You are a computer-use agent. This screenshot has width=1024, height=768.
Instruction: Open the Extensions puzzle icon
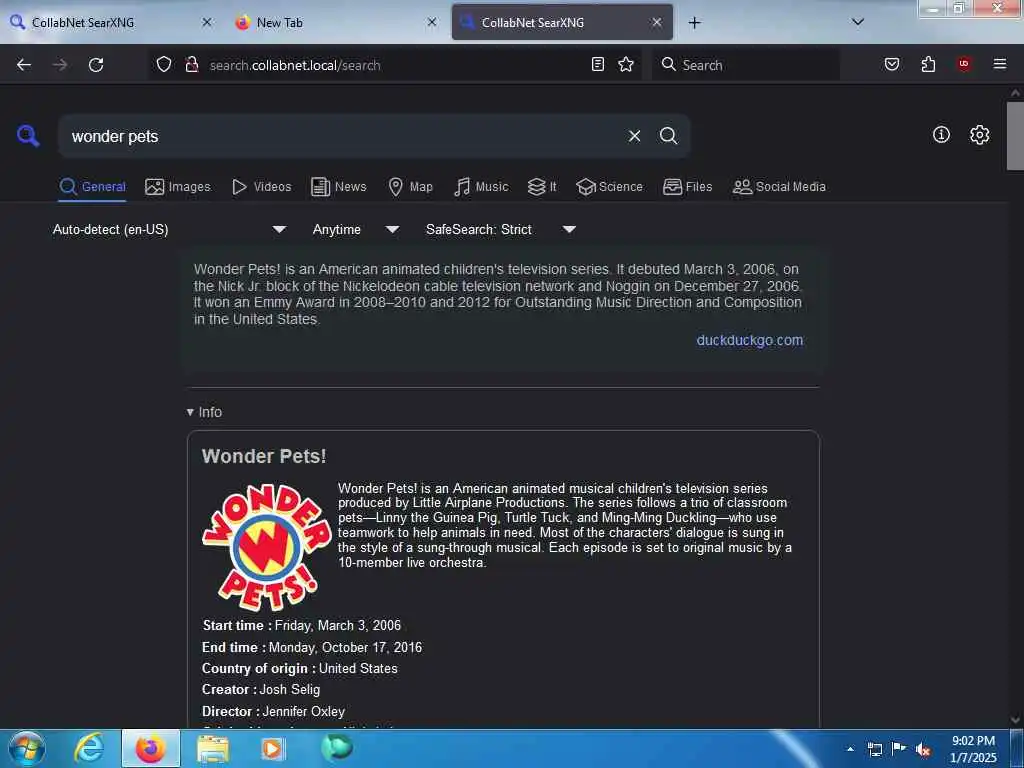tap(928, 64)
